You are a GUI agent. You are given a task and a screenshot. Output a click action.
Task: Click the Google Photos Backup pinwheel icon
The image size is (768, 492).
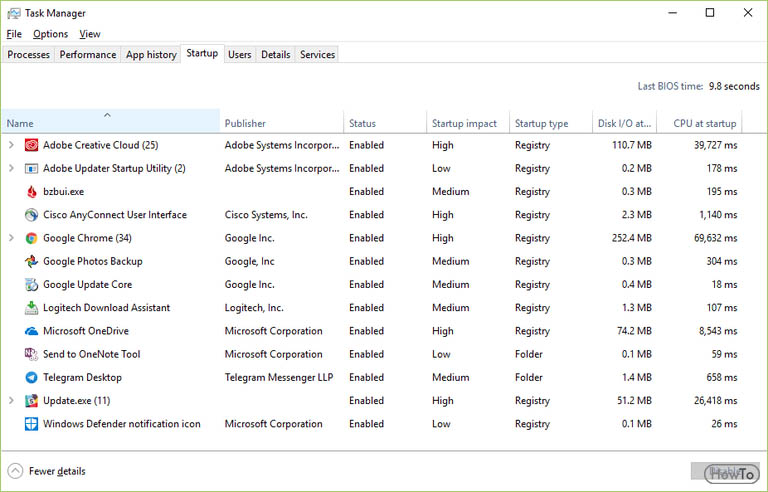[x=31, y=261]
